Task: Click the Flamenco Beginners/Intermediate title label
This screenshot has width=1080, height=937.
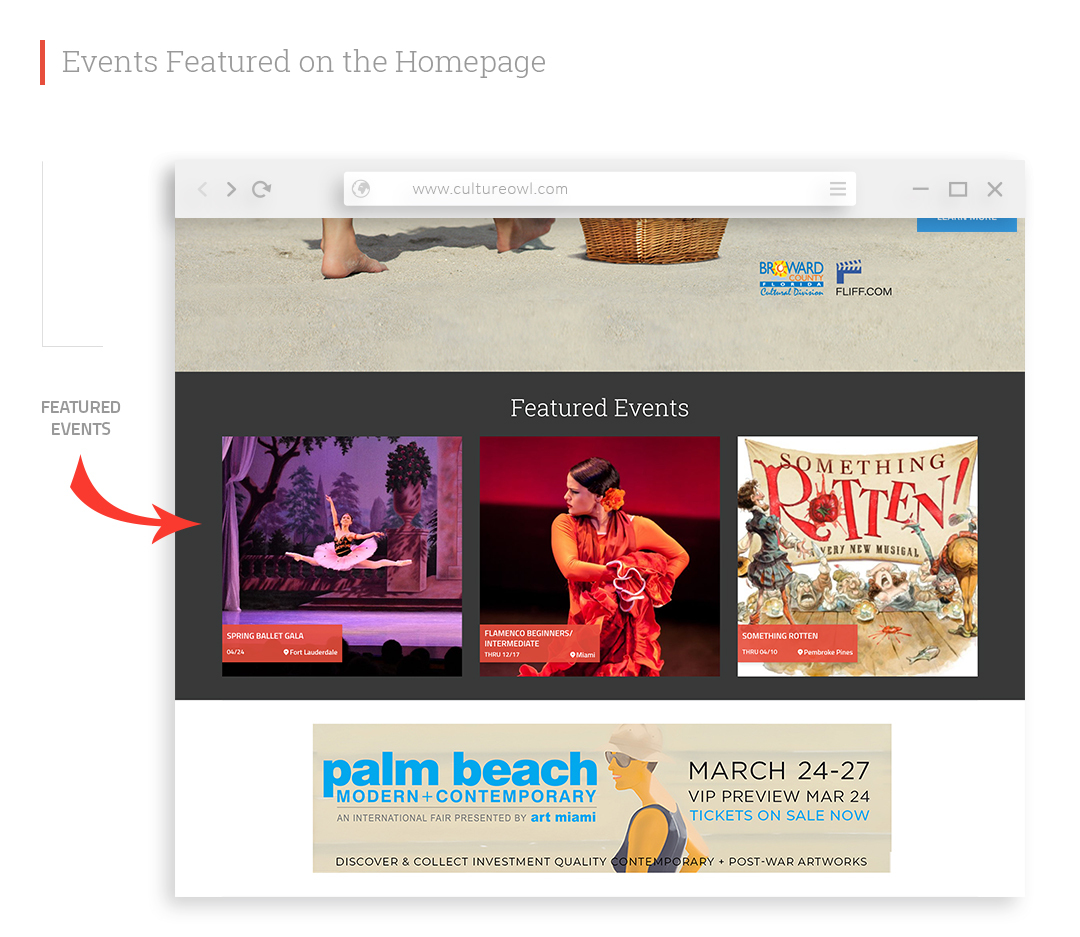Action: pos(528,638)
